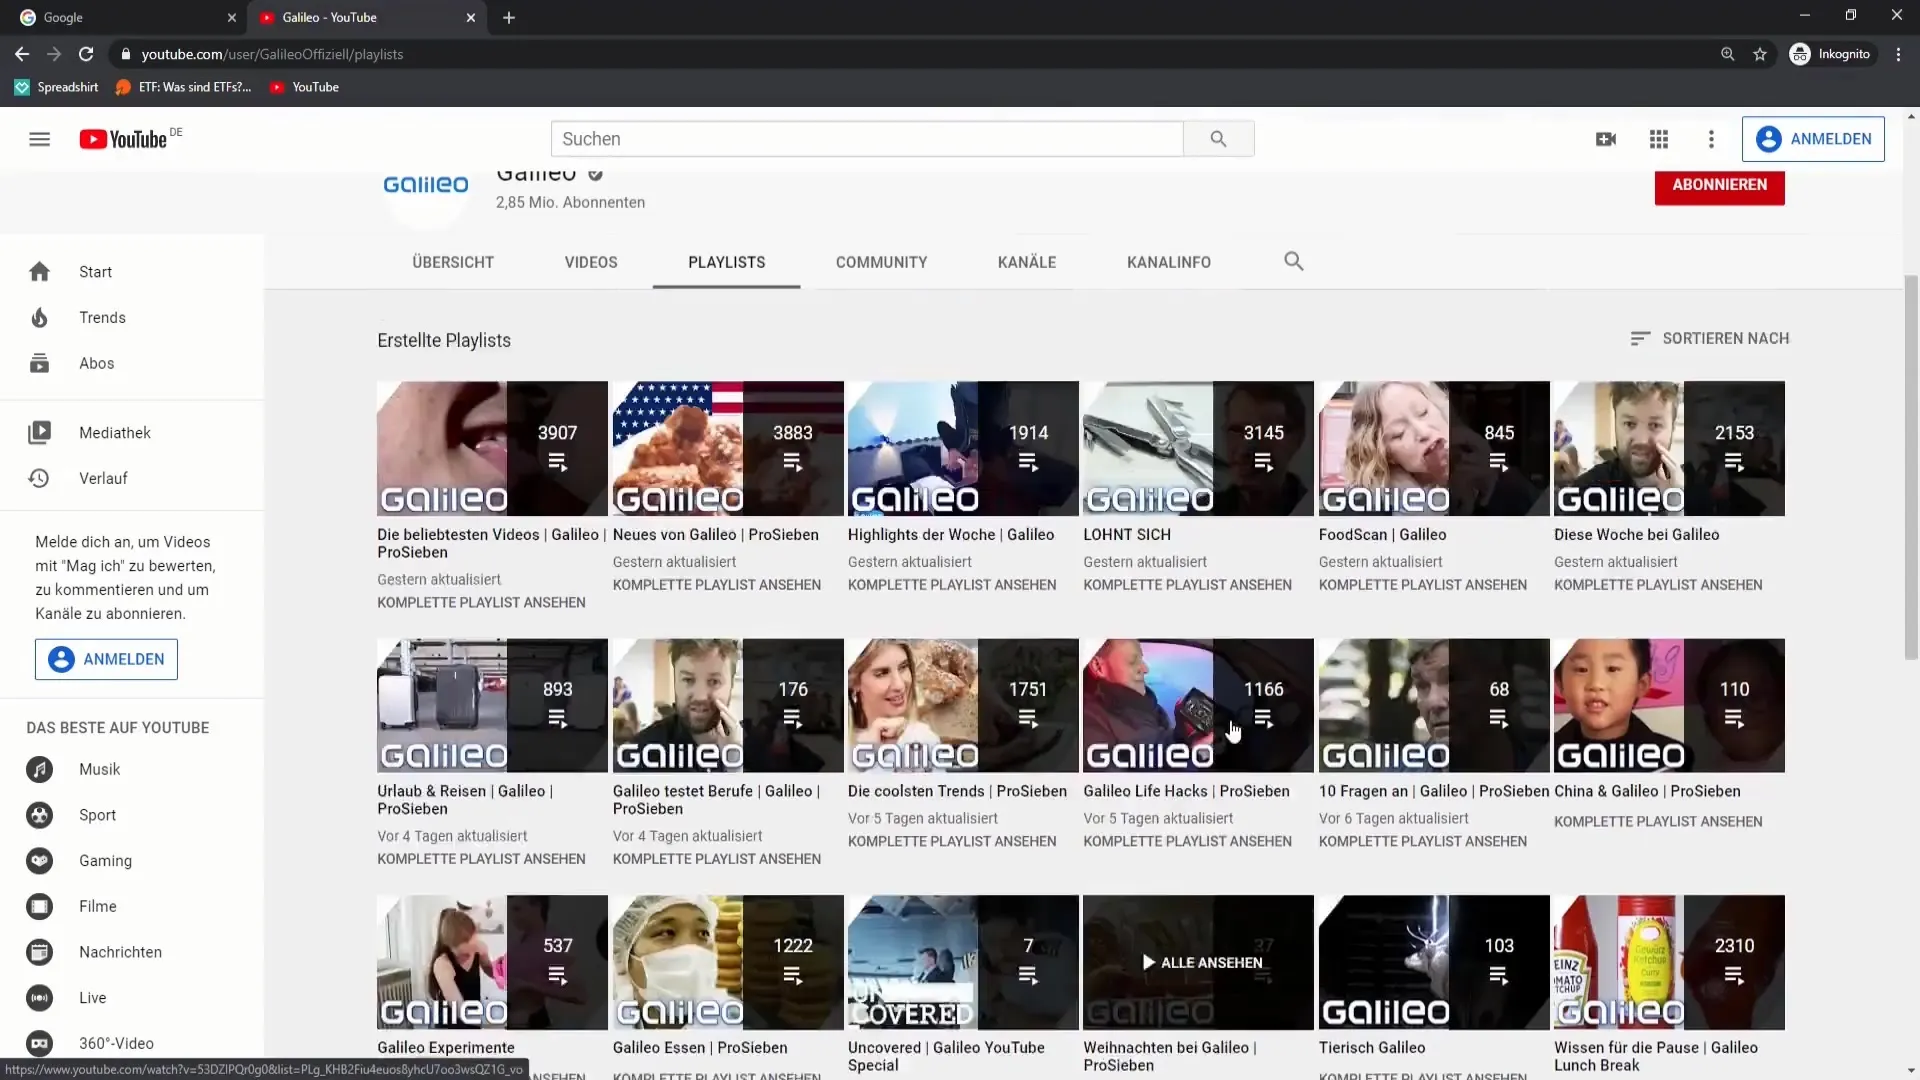This screenshot has width=1920, height=1080.
Task: Go back in browser
Action: (x=22, y=54)
